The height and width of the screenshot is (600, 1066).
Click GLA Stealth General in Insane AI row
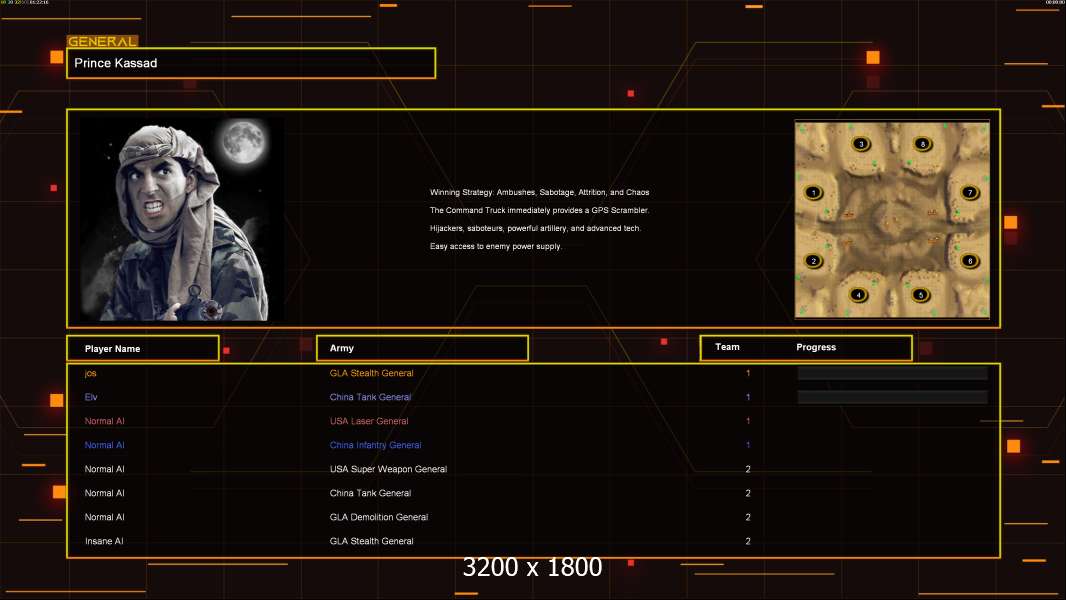click(371, 541)
